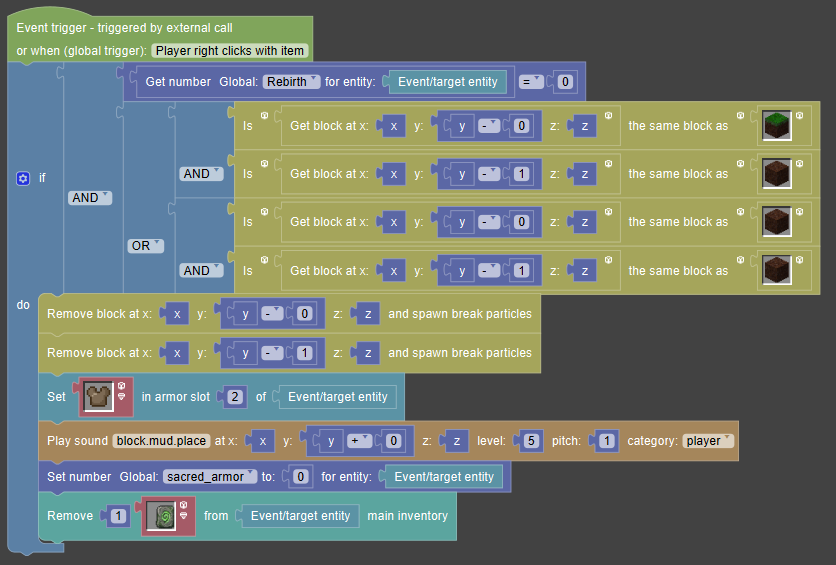The height and width of the screenshot is (565, 836).
Task: Click the 'or when (global trigger):' label
Action: (81, 51)
